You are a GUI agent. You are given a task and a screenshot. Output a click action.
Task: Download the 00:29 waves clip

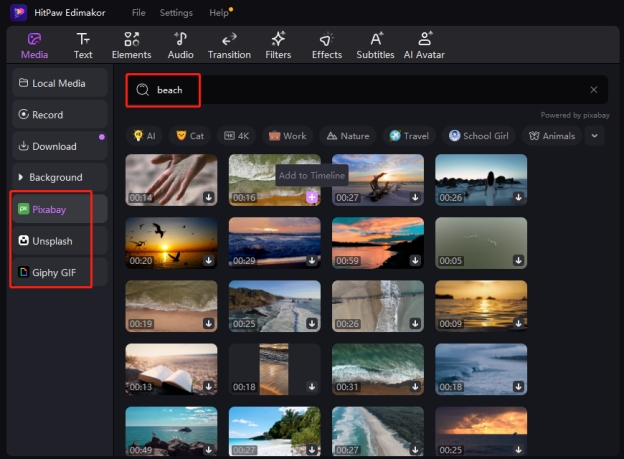click(x=312, y=260)
